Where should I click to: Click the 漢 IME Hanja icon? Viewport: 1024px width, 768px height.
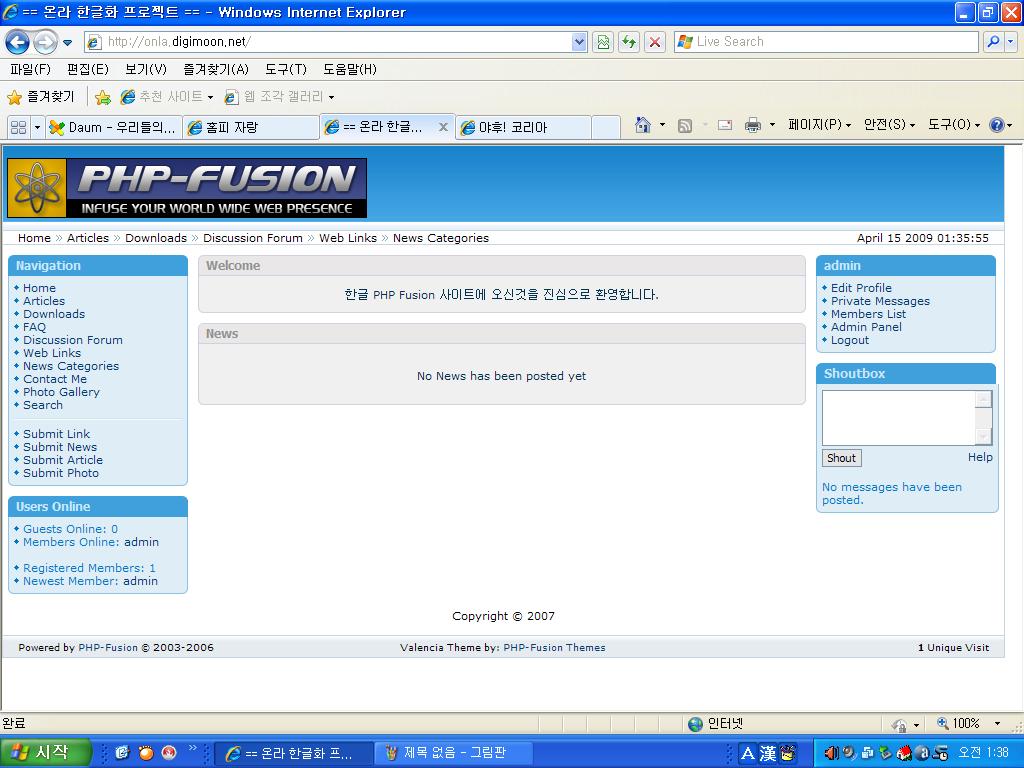(767, 754)
